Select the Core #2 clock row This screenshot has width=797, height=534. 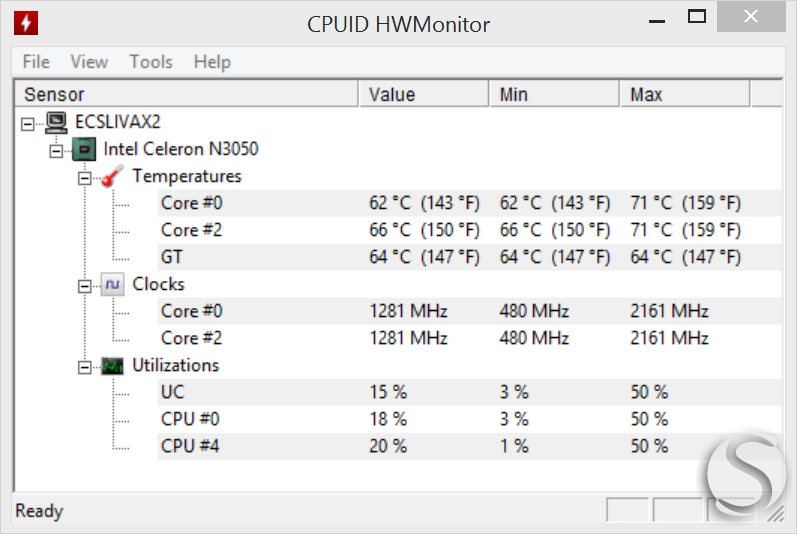469,338
